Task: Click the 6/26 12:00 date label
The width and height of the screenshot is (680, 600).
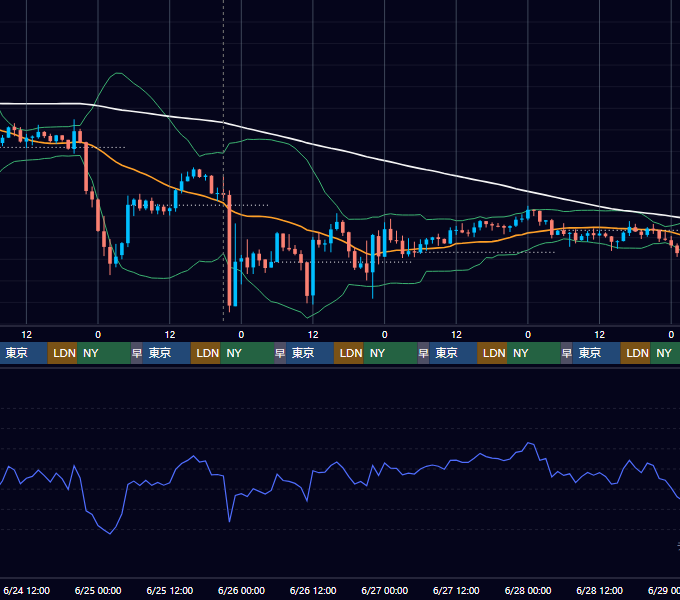Action: pos(313,590)
